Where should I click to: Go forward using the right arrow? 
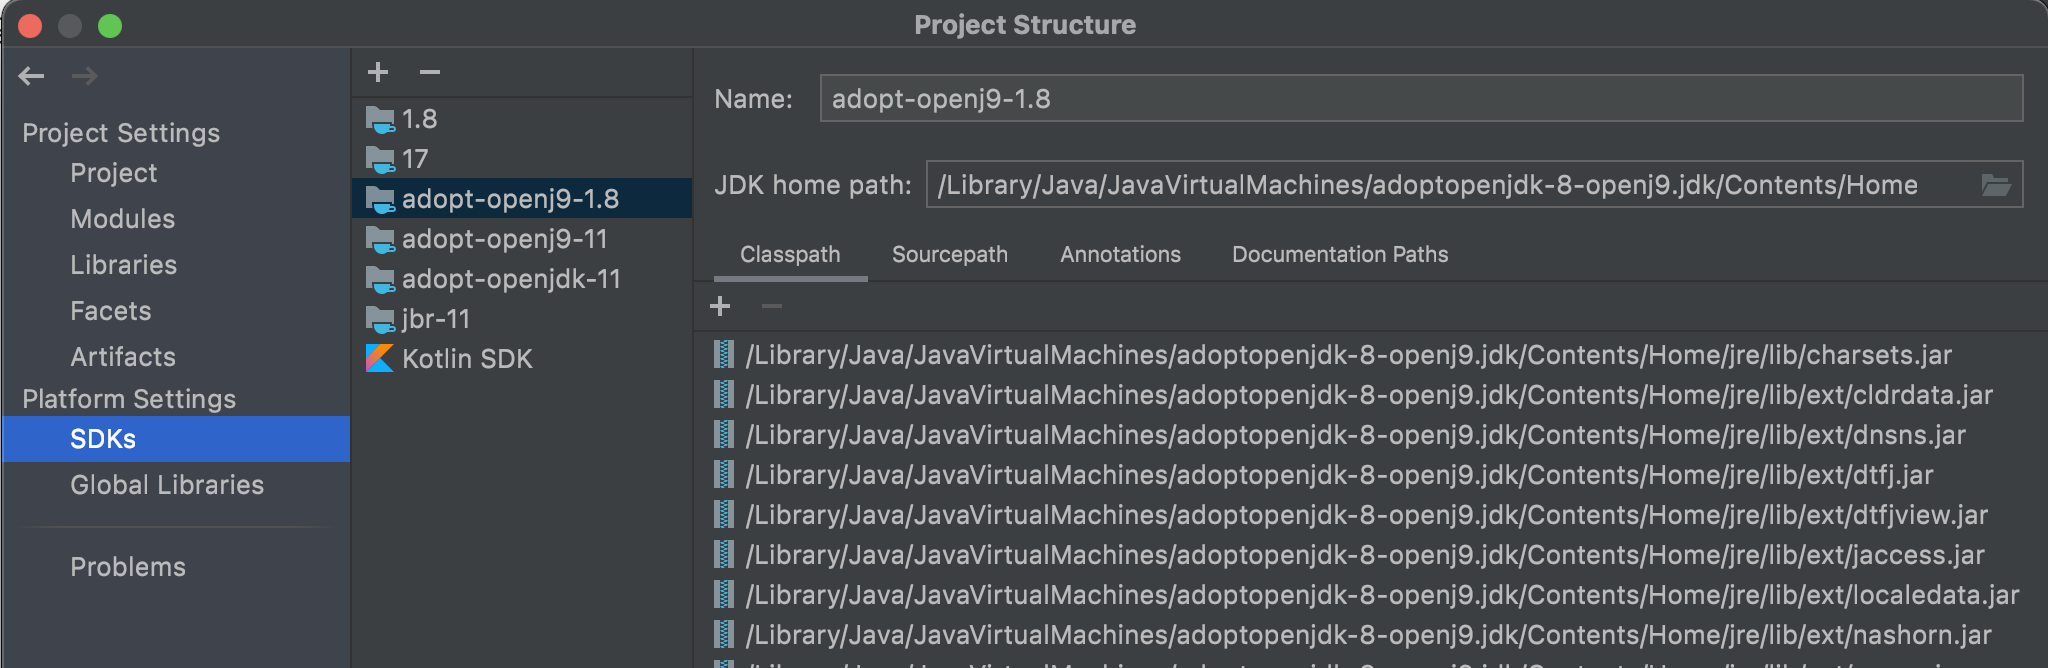(85, 76)
